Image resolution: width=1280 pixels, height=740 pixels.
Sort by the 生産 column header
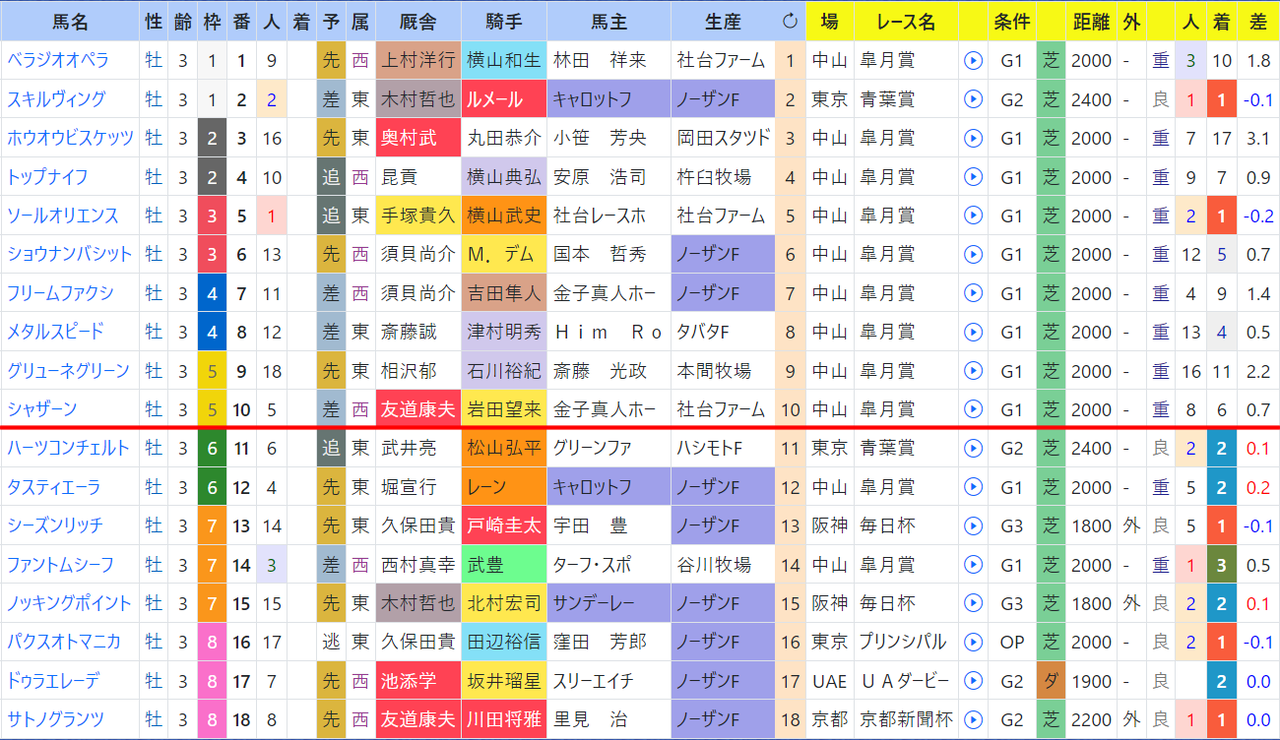(x=723, y=21)
